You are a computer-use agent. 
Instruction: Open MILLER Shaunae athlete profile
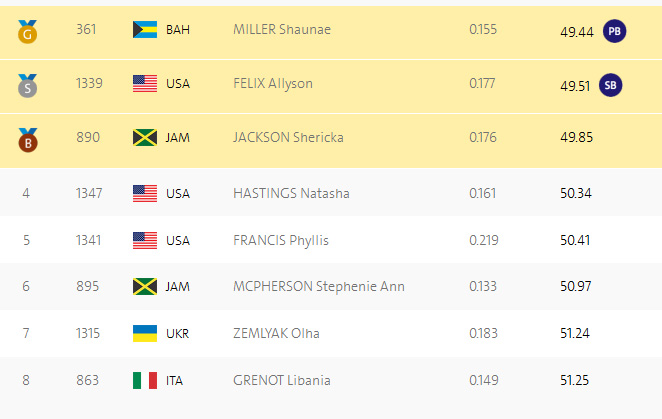tap(281, 30)
